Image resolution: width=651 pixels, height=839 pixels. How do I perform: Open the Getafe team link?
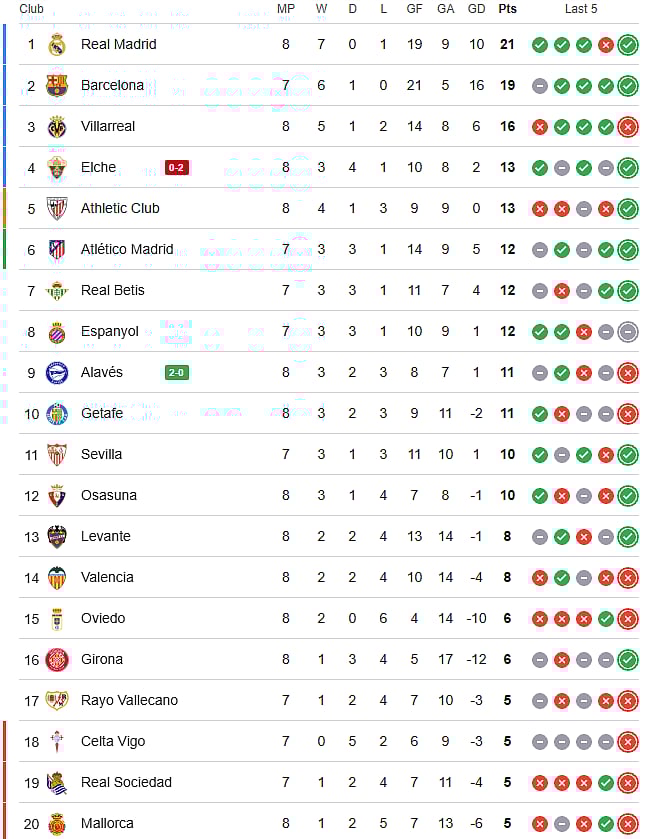(x=102, y=413)
